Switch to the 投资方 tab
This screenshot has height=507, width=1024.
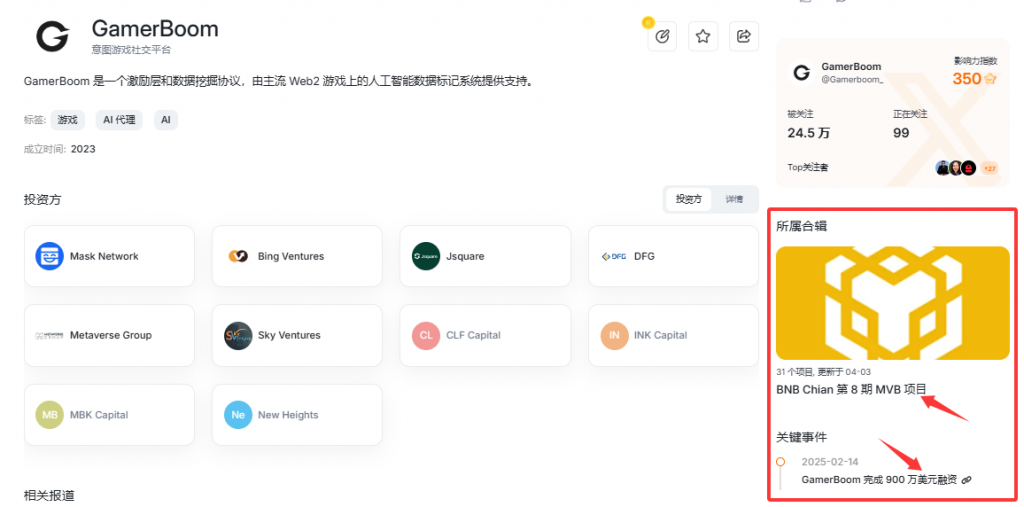pyautogui.click(x=688, y=199)
